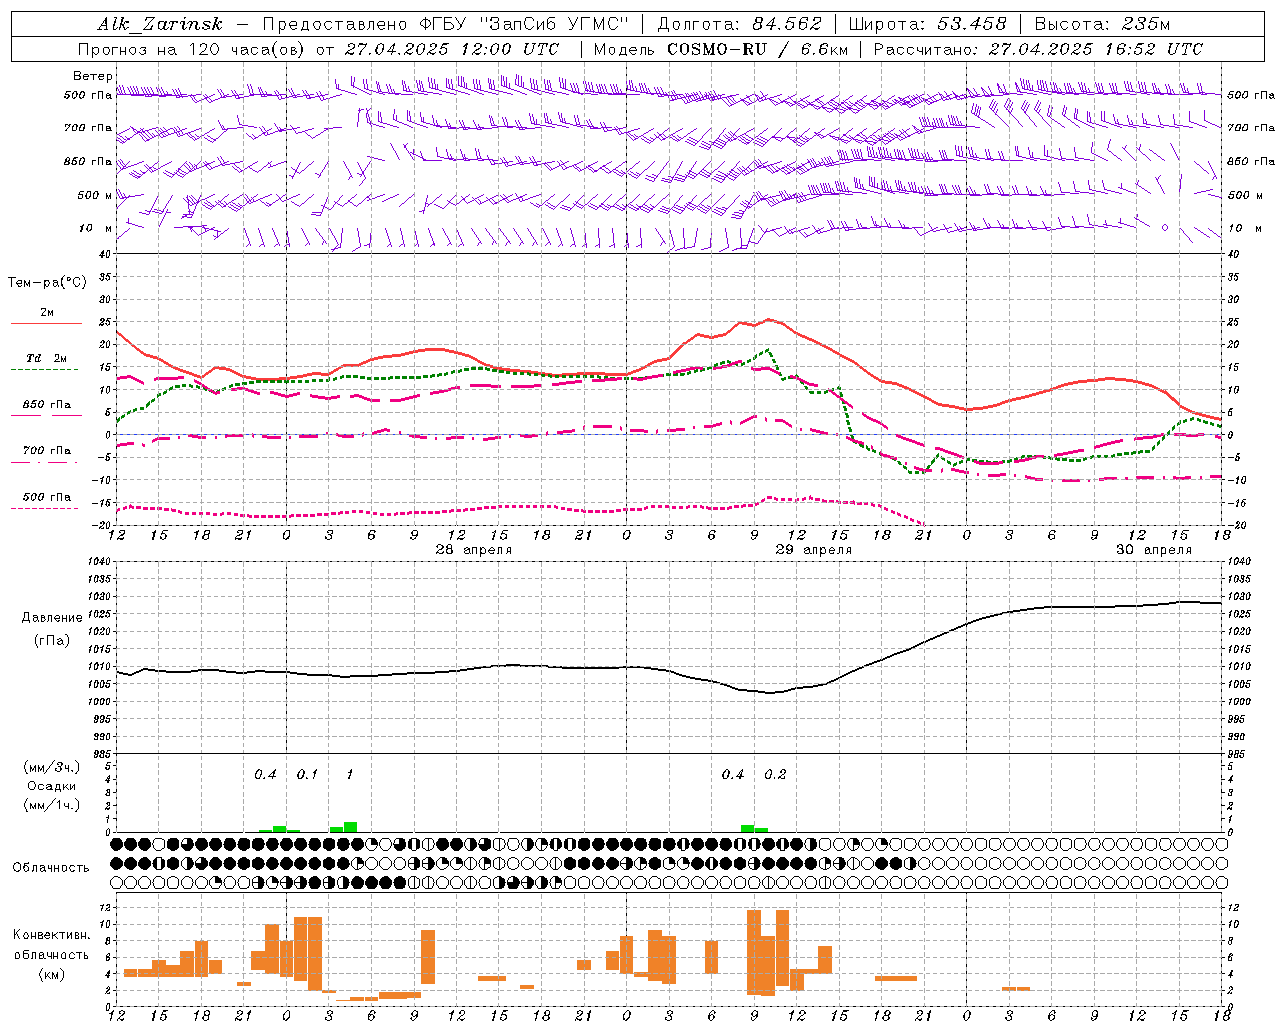Click the Осадки panel label

point(52,786)
